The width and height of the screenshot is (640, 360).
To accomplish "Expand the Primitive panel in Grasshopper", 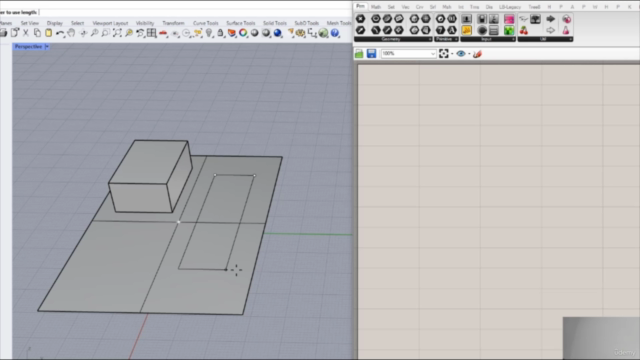I will pos(446,39).
